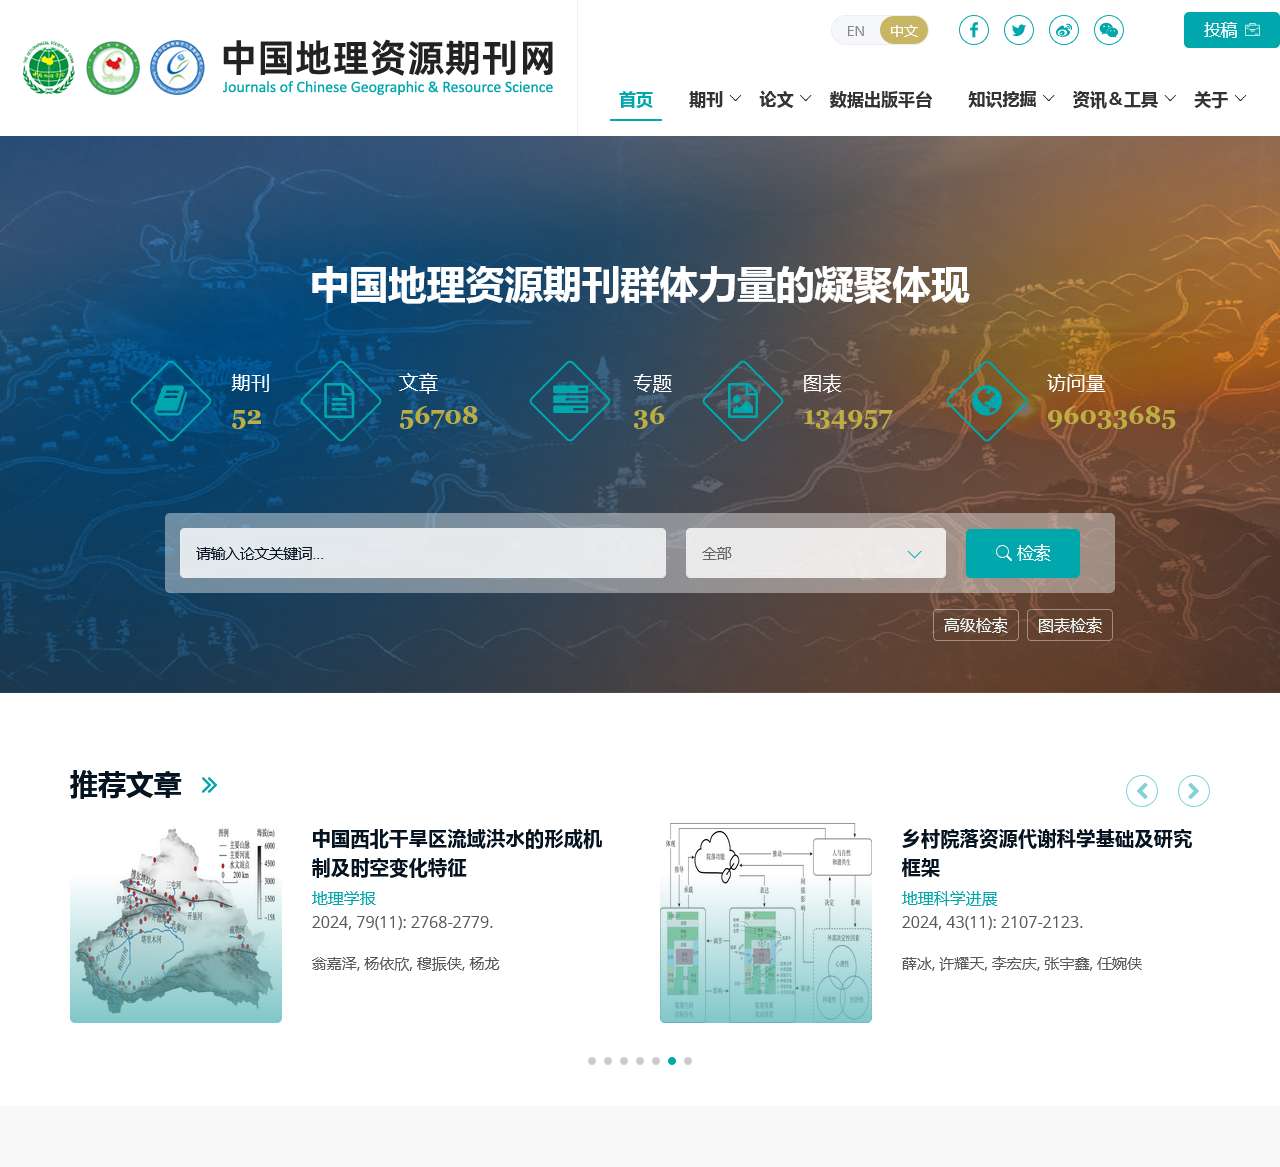
Task: Click the figure count 134957
Action: [848, 418]
